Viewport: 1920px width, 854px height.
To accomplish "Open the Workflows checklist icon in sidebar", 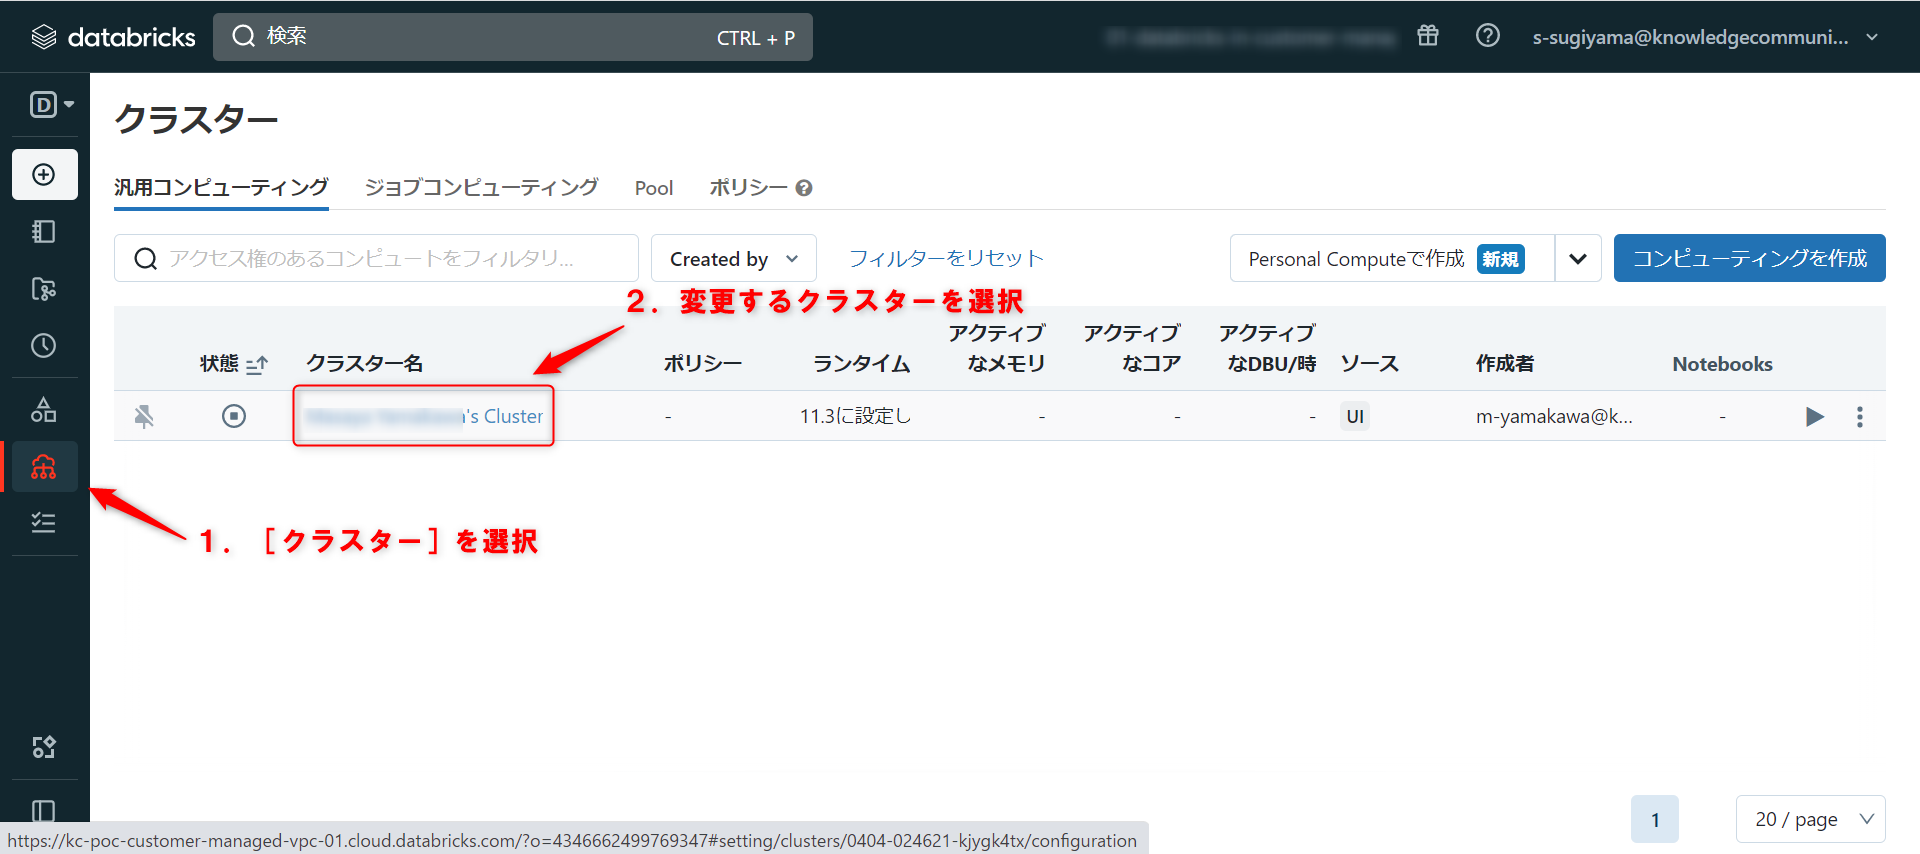I will [44, 523].
